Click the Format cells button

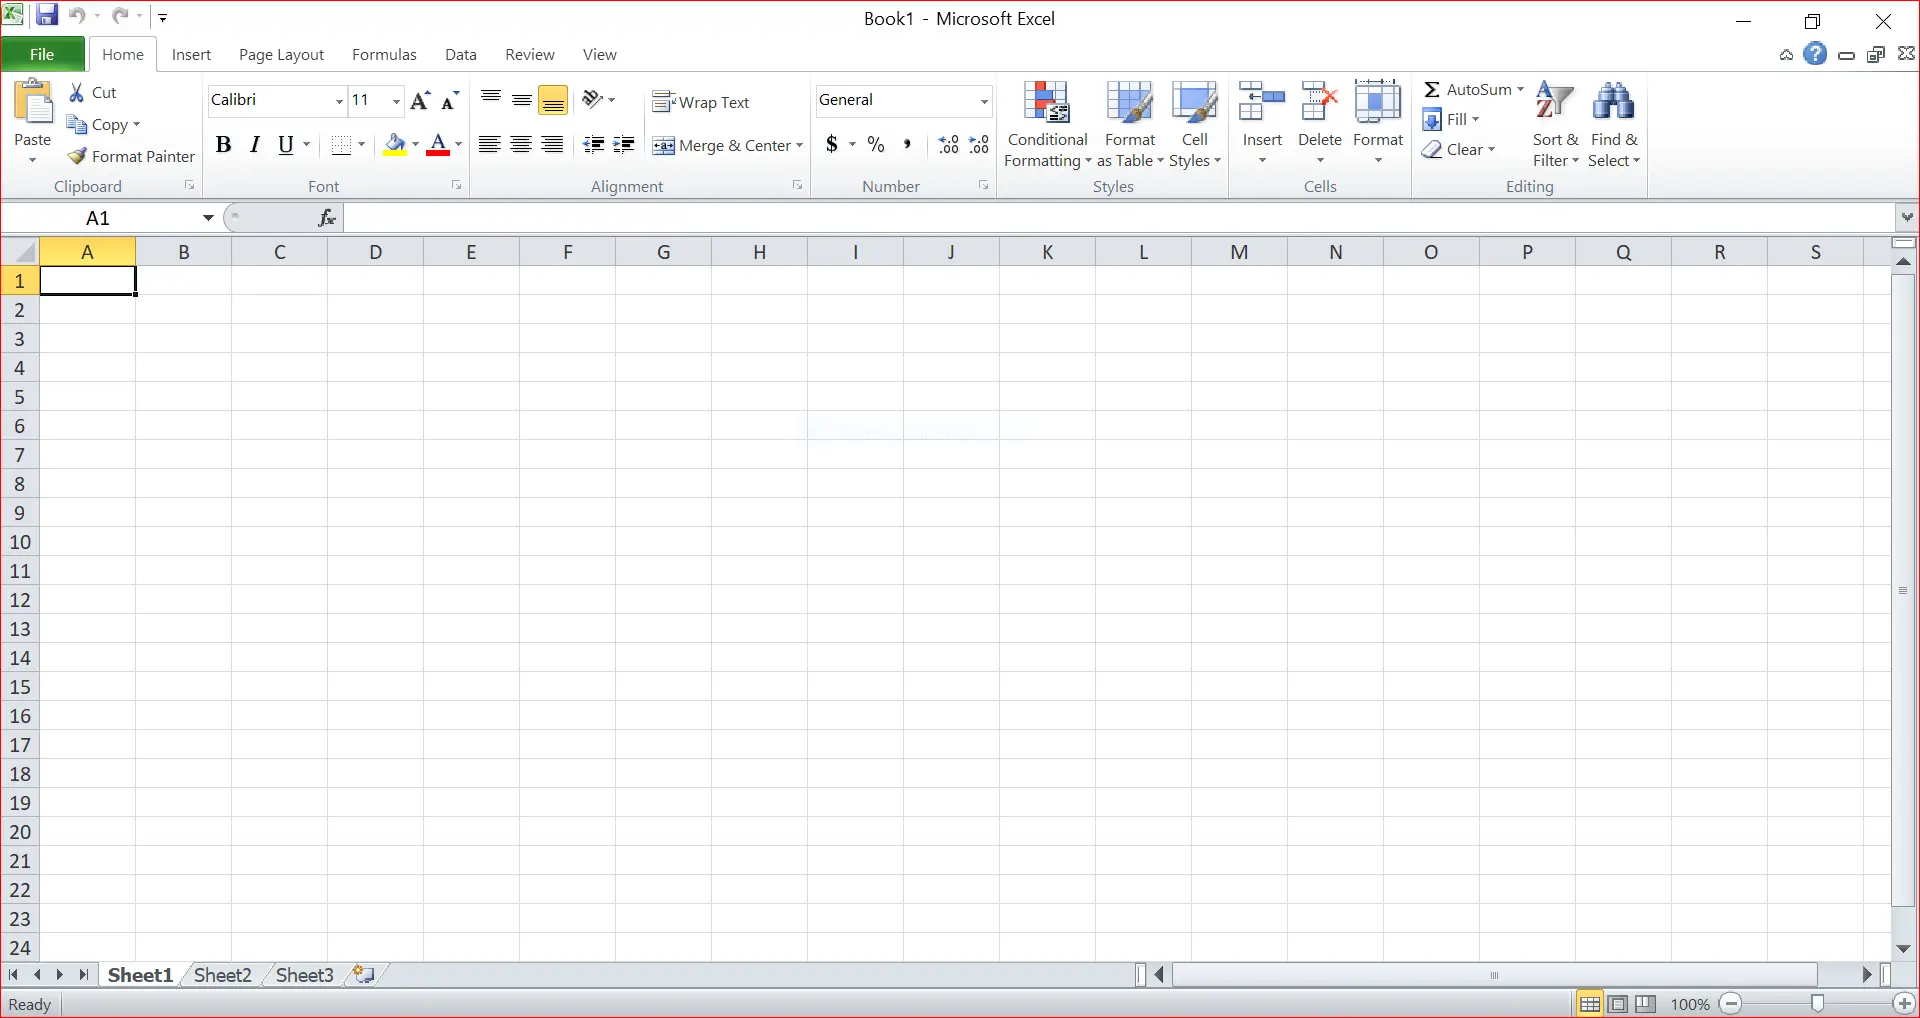1378,125
